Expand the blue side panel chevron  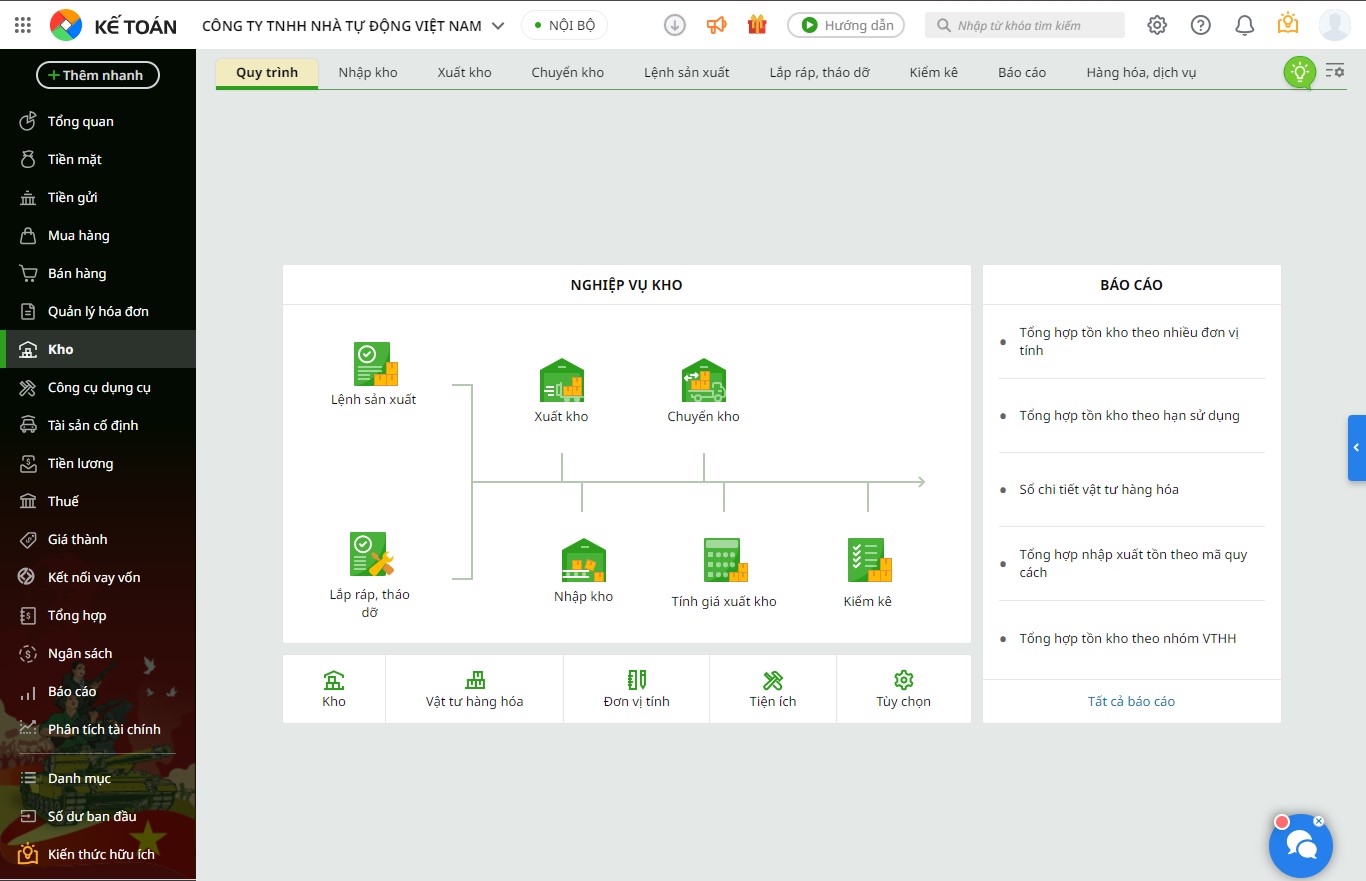(x=1357, y=448)
